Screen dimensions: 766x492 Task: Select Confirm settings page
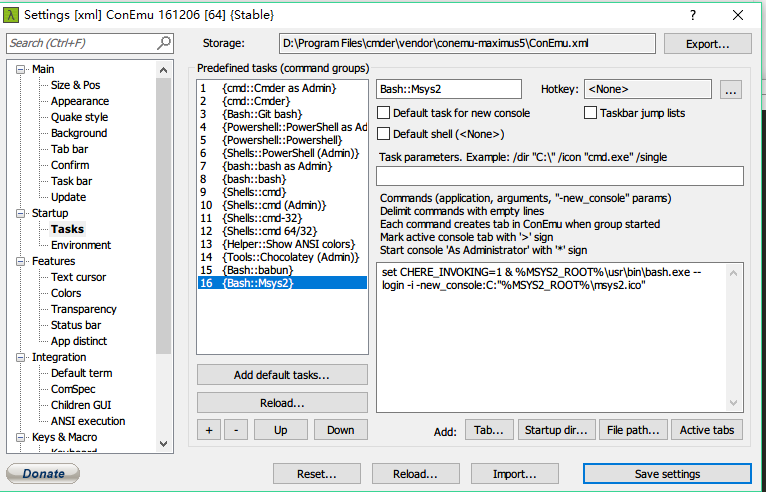(70, 165)
